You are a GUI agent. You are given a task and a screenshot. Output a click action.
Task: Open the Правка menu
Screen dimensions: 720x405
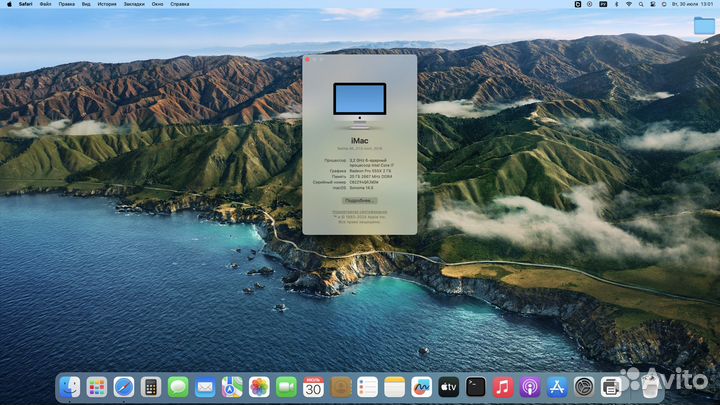[x=67, y=4]
